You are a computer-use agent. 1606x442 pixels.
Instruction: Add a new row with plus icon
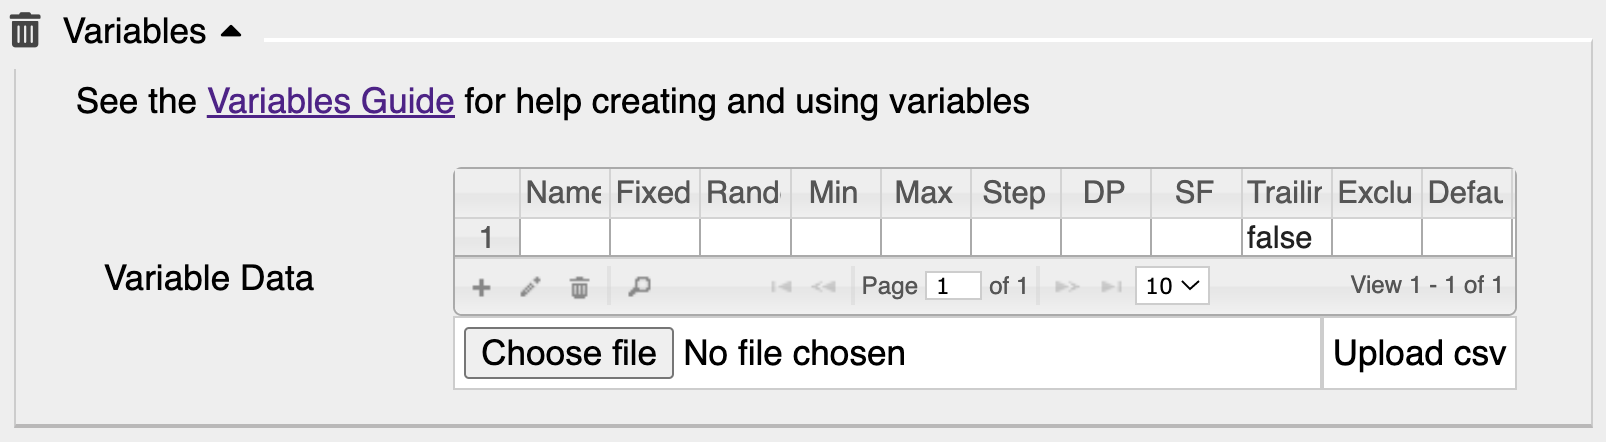click(481, 288)
